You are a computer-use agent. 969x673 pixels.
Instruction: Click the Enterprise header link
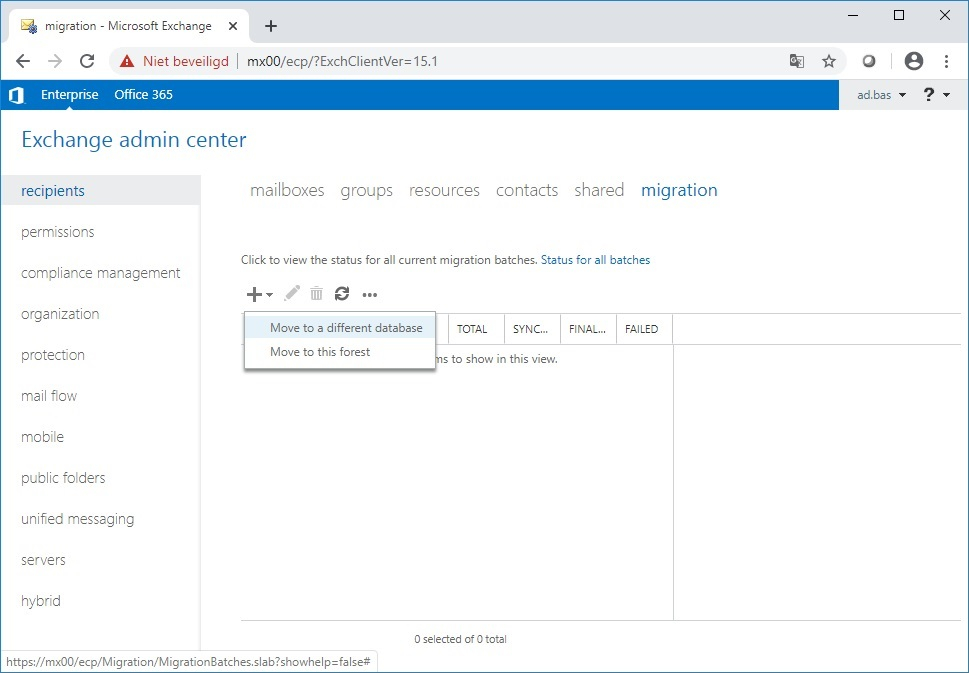[x=69, y=95]
